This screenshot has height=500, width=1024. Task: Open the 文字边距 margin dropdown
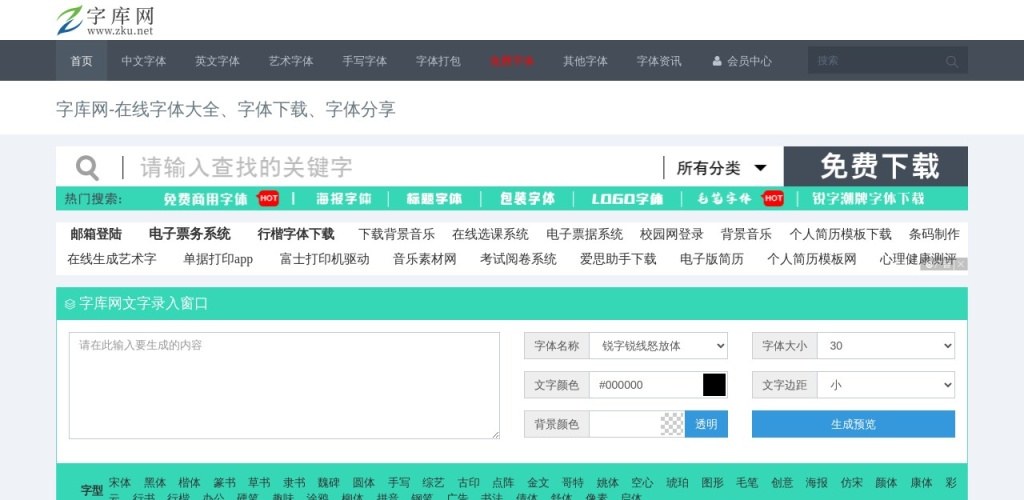pos(885,385)
